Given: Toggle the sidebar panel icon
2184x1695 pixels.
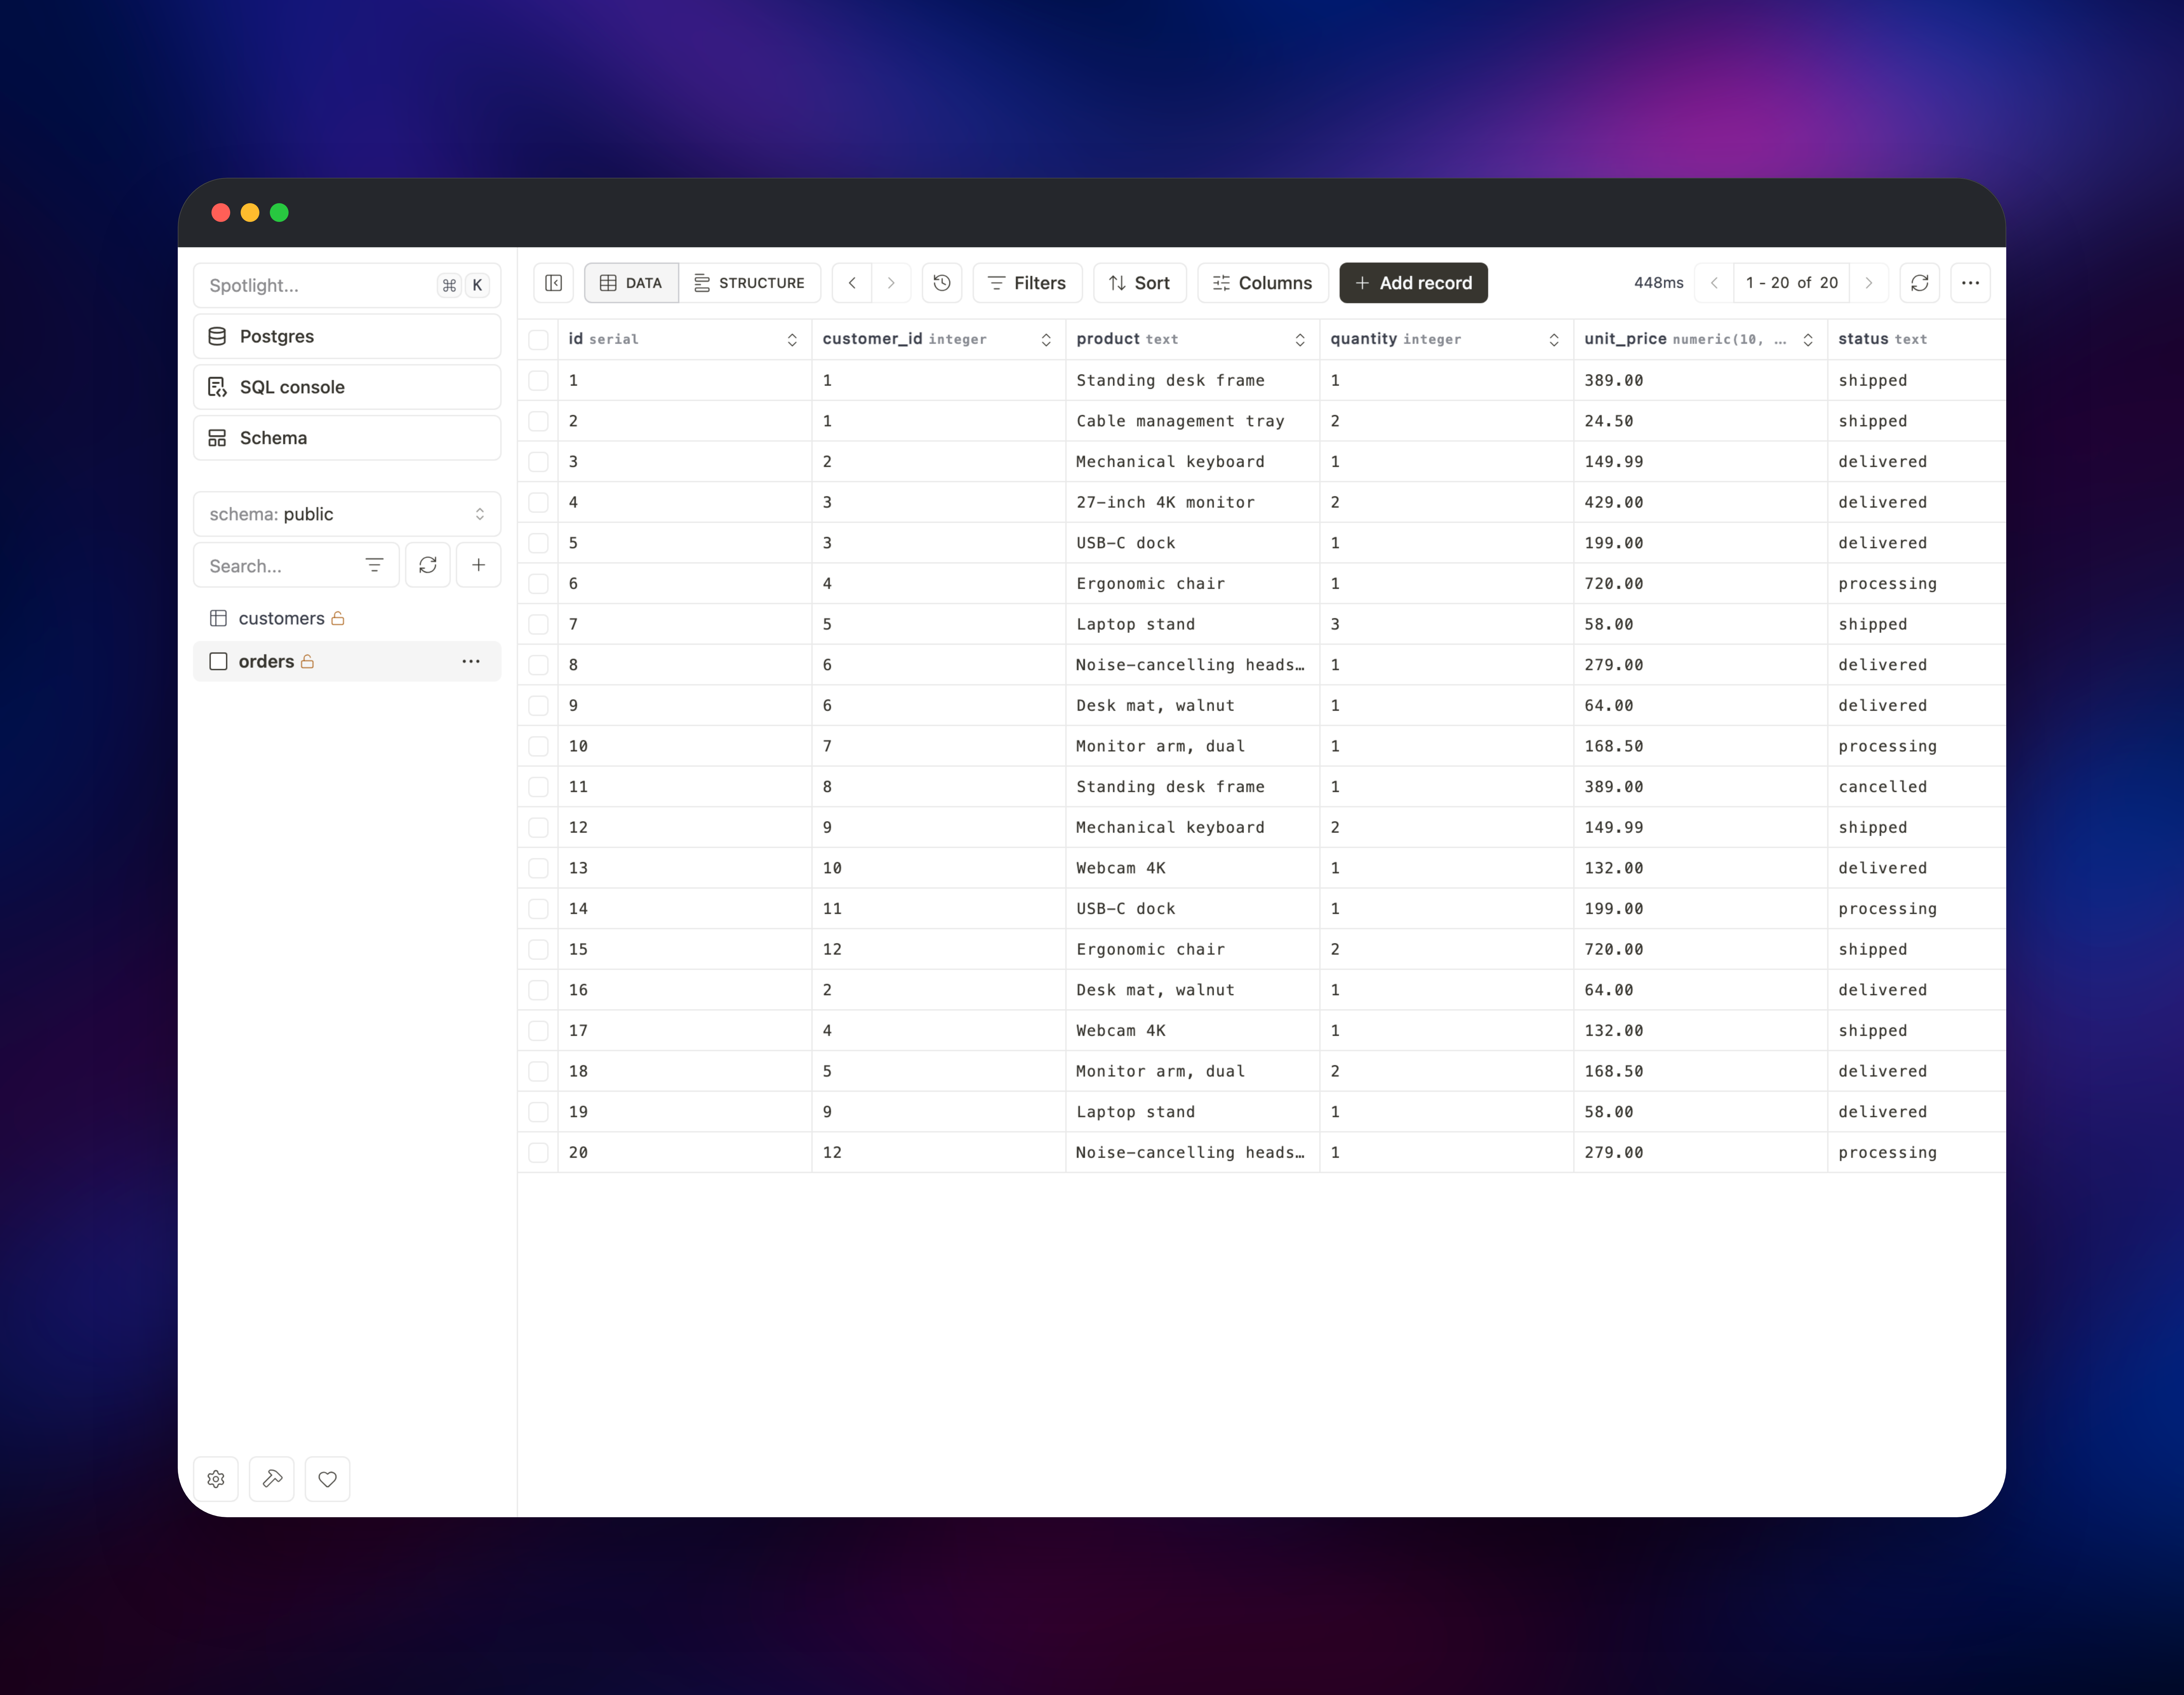Looking at the screenshot, I should 553,283.
